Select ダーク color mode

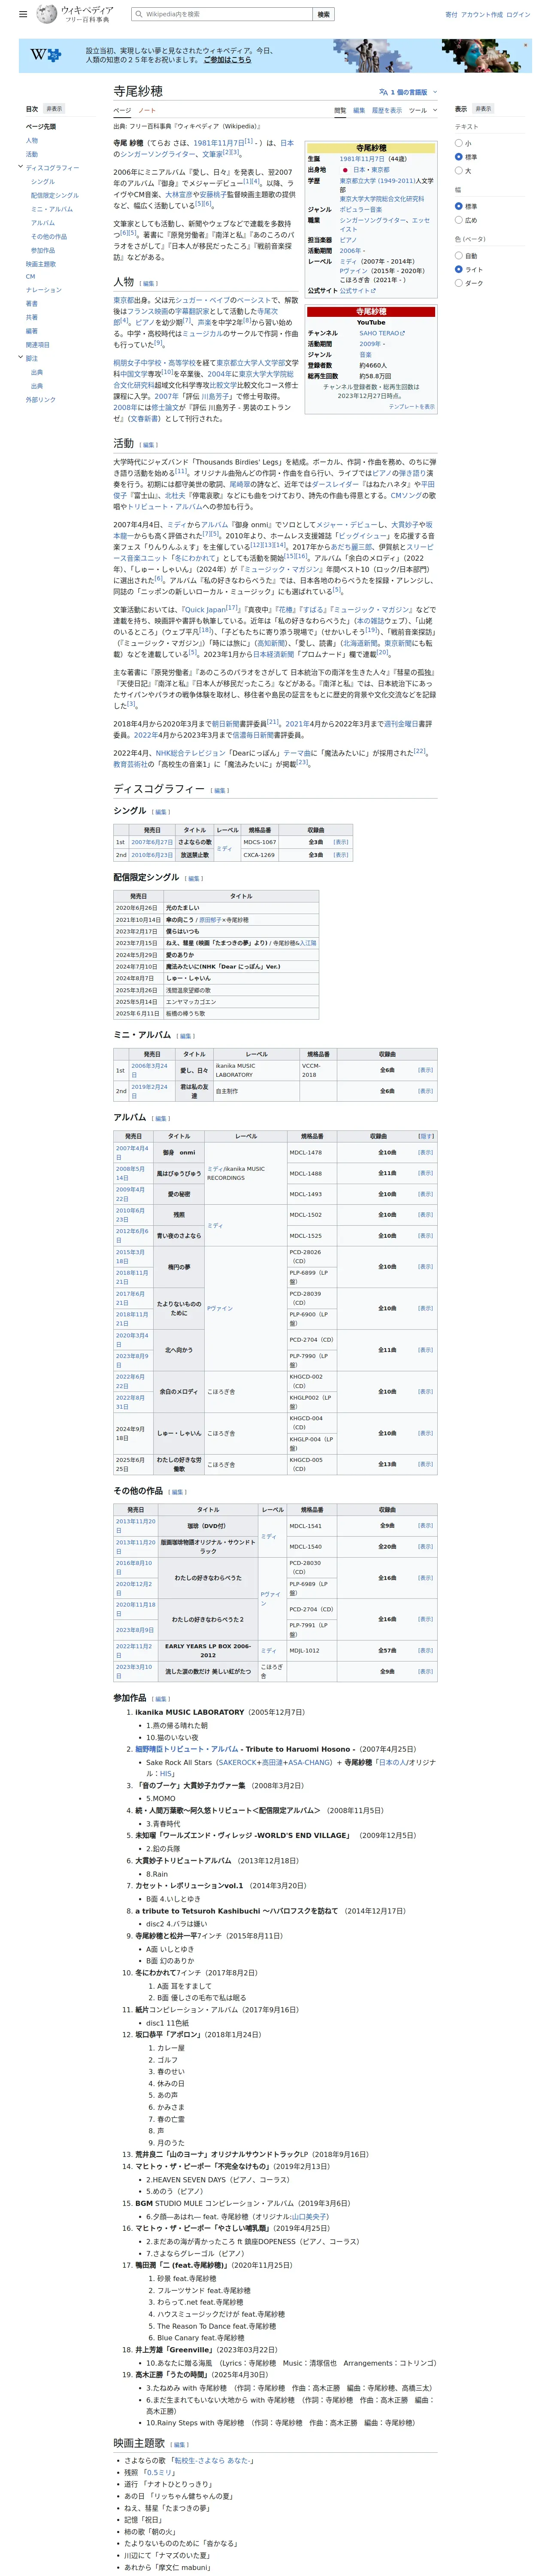click(x=459, y=283)
